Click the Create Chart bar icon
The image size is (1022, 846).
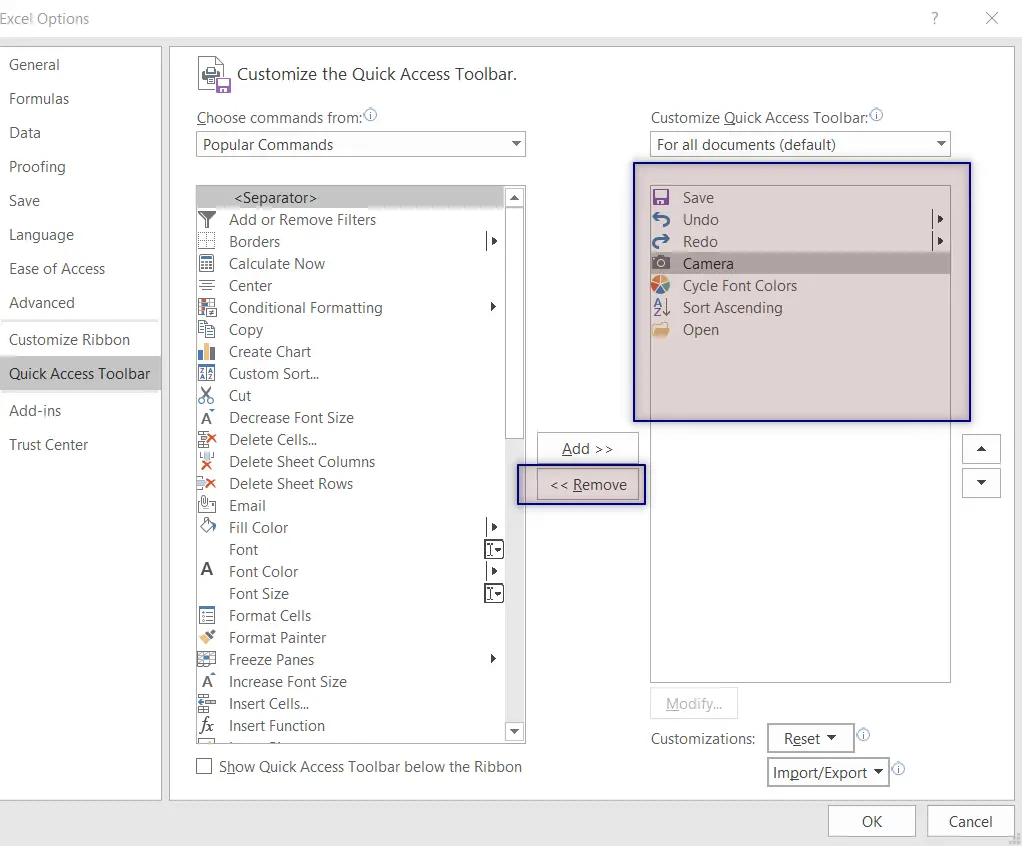click(x=207, y=351)
